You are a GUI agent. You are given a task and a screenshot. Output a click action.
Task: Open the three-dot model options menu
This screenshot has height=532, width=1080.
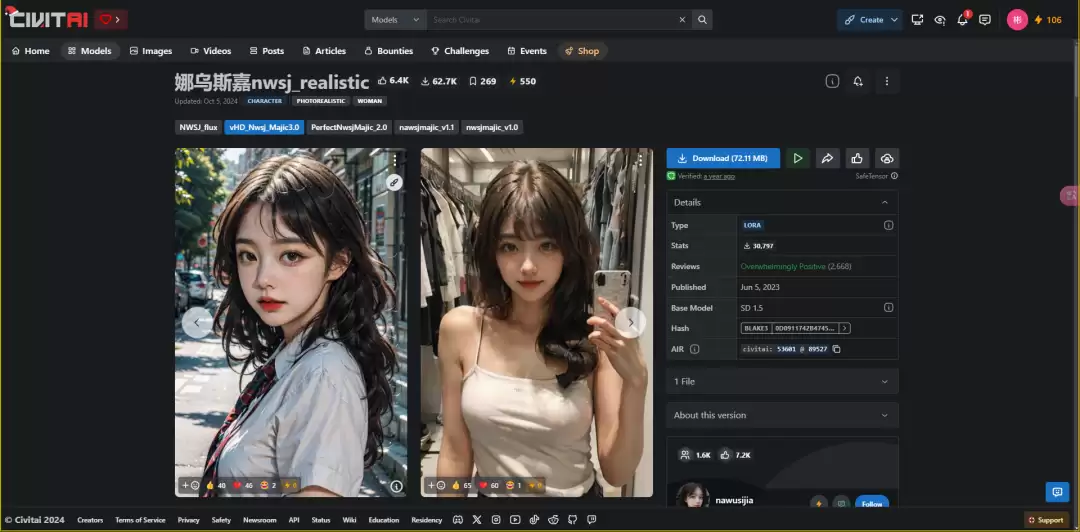[x=886, y=81]
